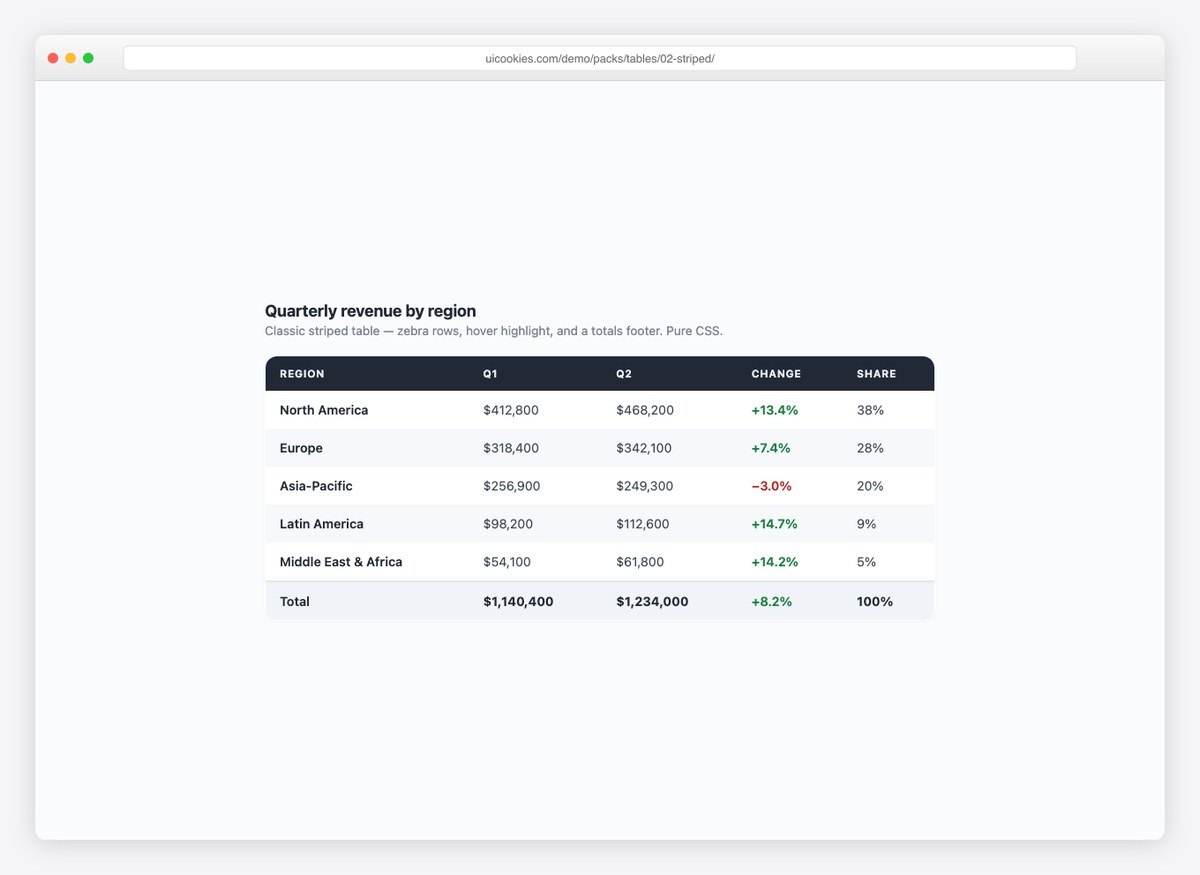This screenshot has height=875, width=1200.
Task: Click the browser address bar URL
Action: [600, 58]
